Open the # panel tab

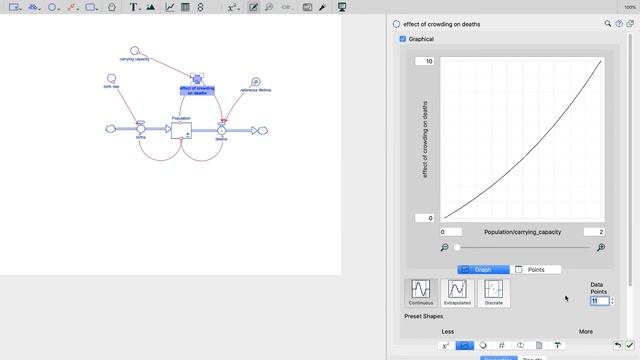coord(502,345)
